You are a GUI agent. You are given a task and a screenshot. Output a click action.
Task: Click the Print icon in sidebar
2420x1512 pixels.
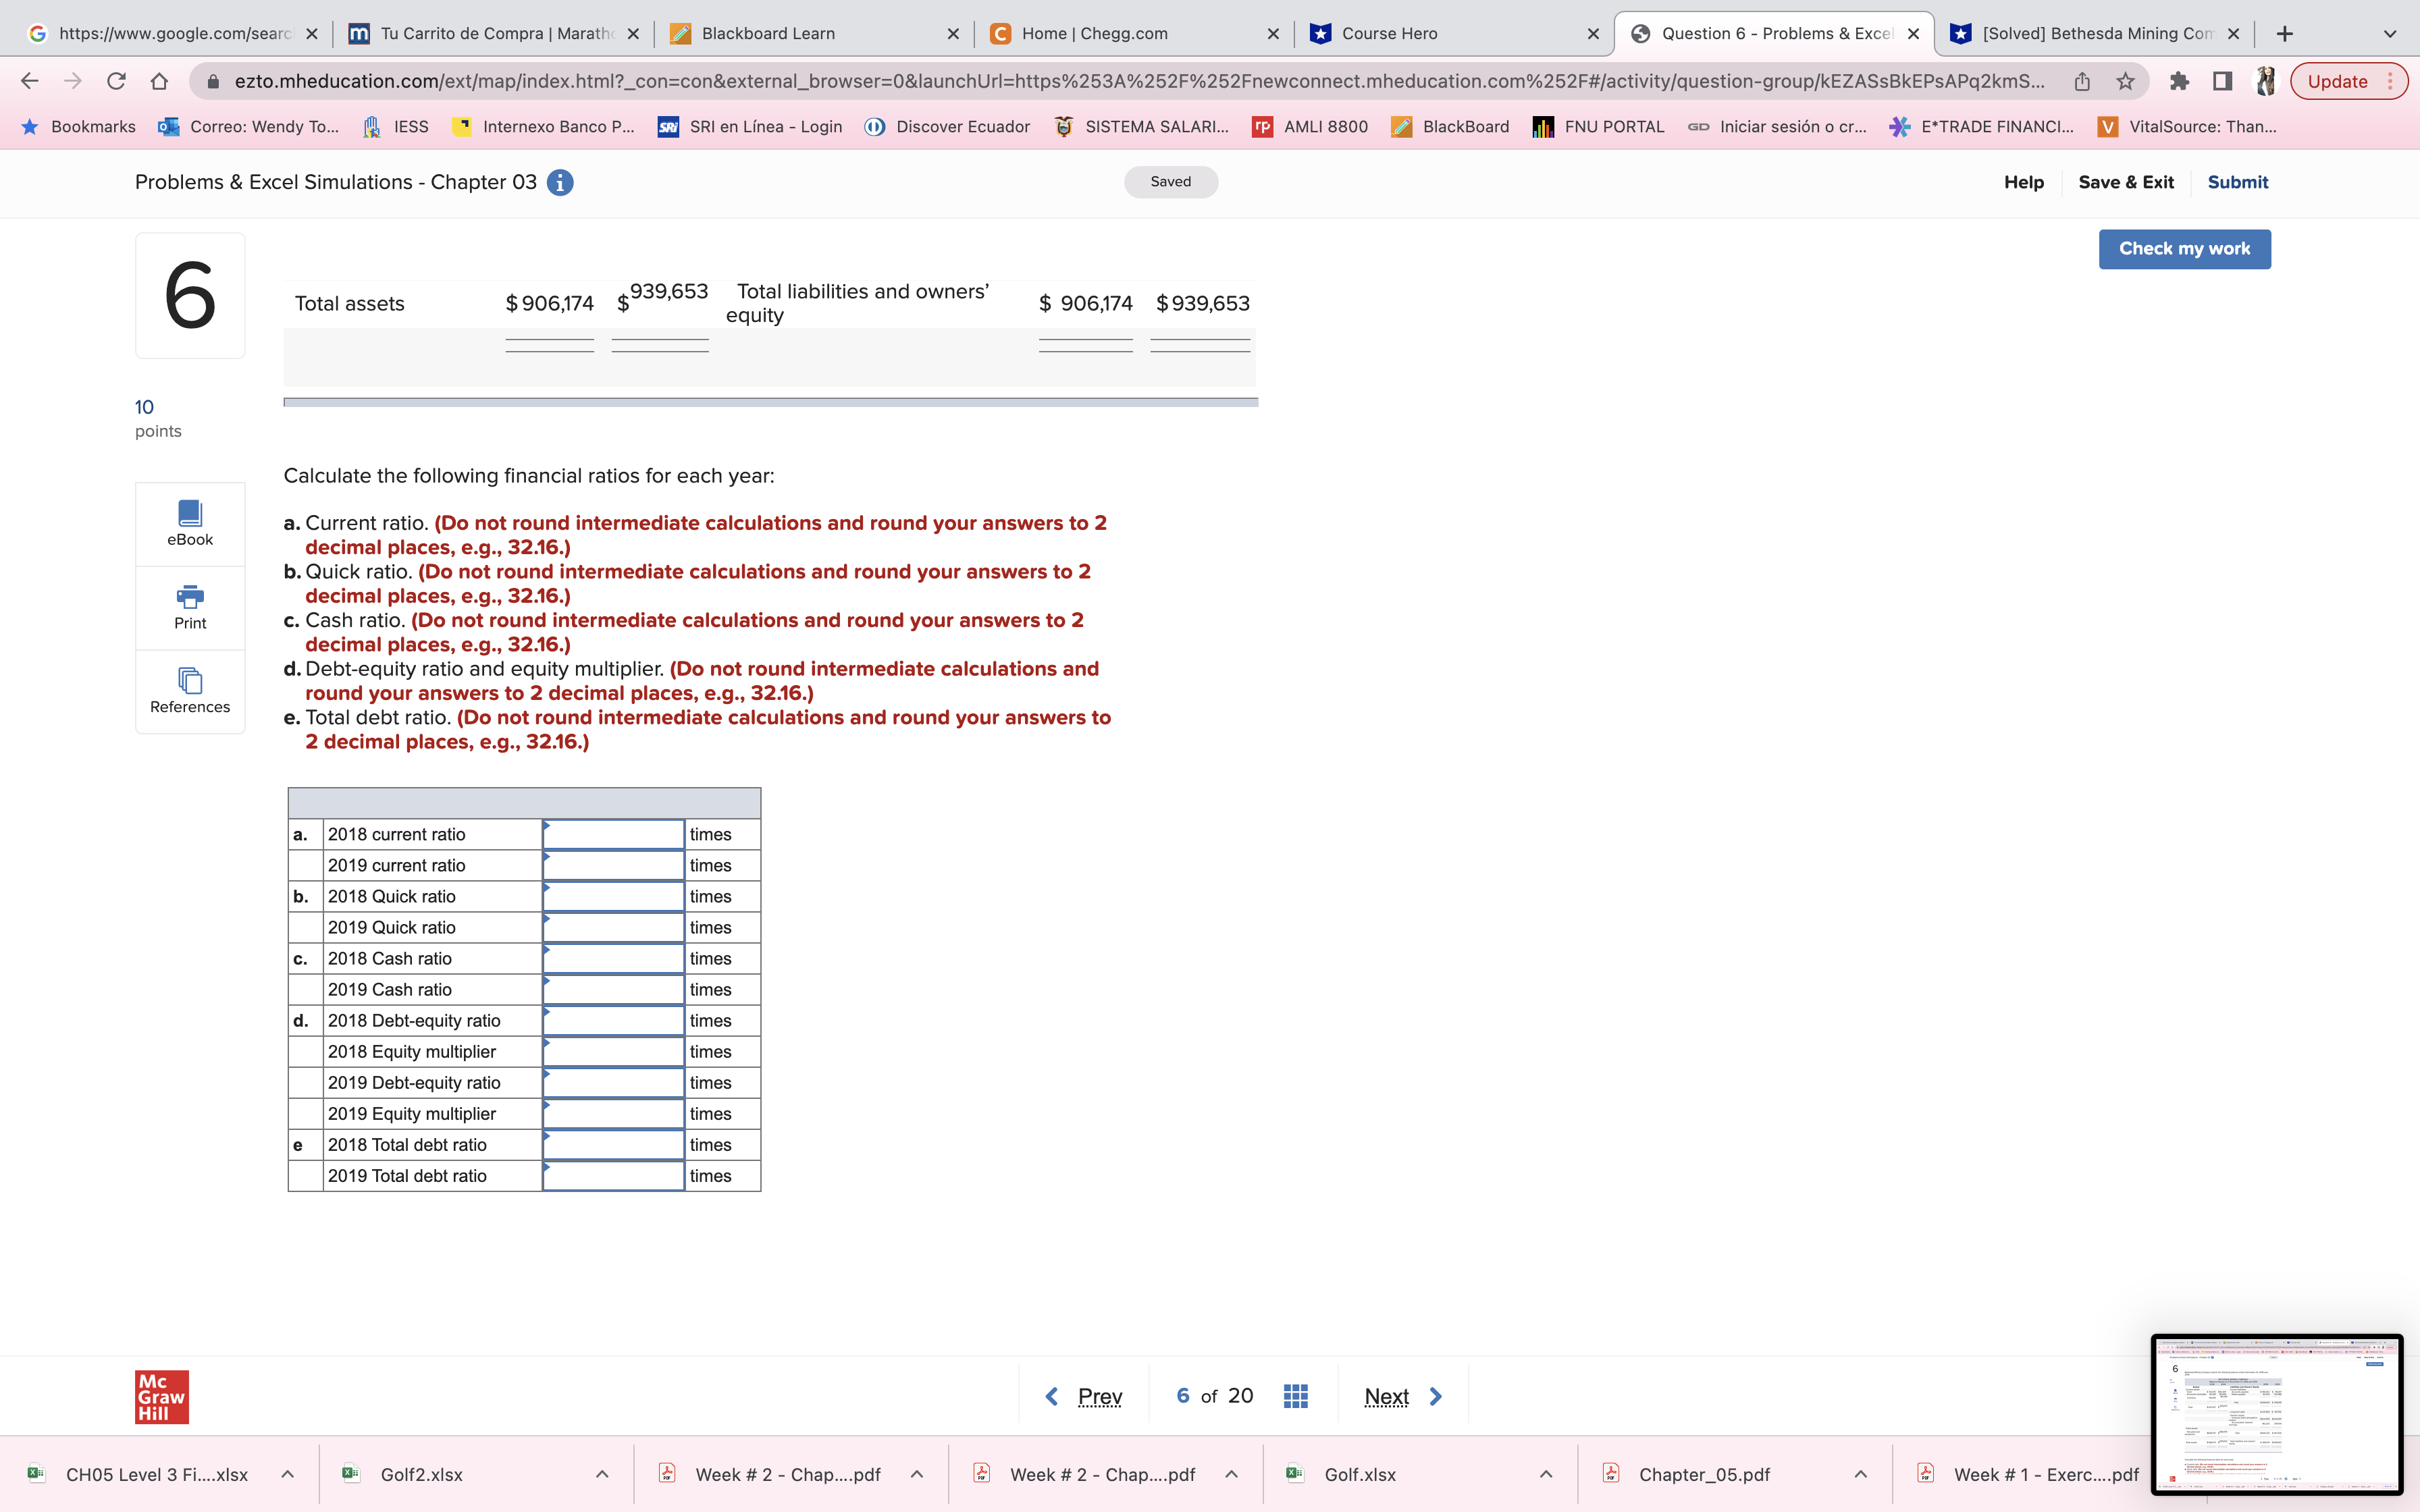point(190,607)
